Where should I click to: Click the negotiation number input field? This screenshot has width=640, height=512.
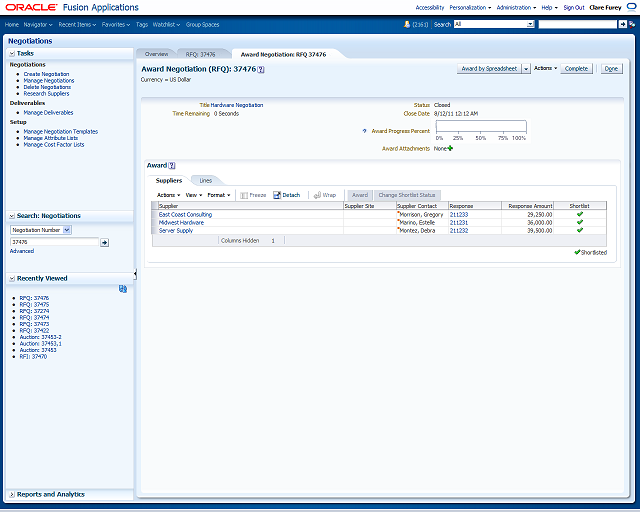pos(55,242)
